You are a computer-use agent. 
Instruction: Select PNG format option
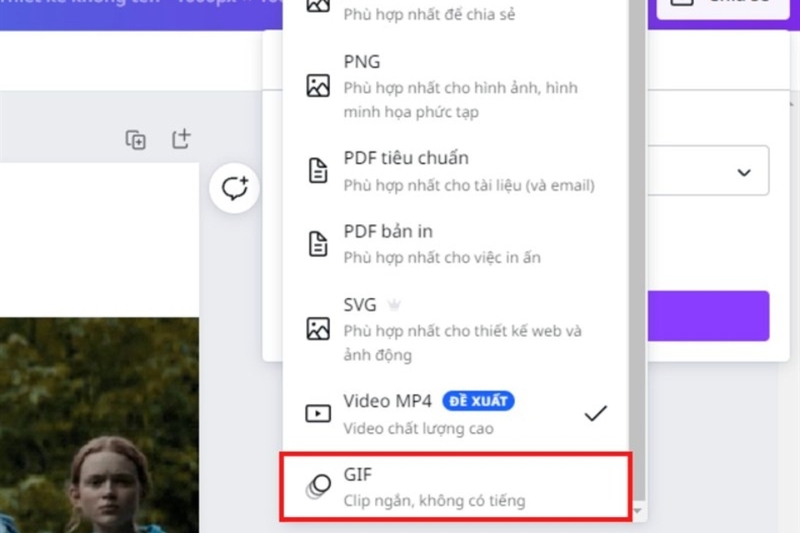(x=456, y=86)
